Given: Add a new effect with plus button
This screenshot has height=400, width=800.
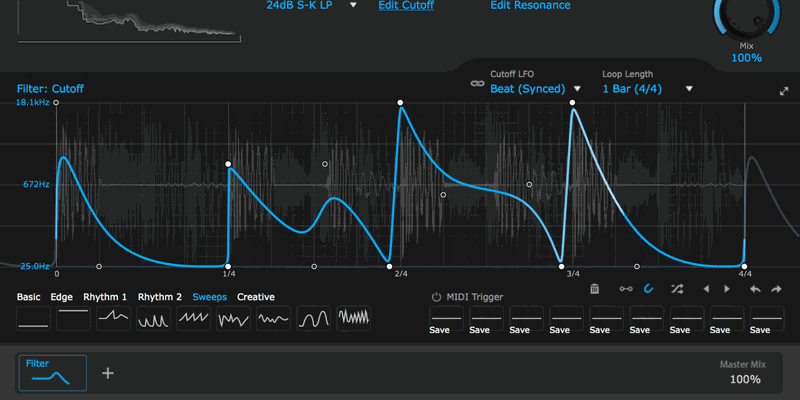Looking at the screenshot, I should [x=108, y=373].
